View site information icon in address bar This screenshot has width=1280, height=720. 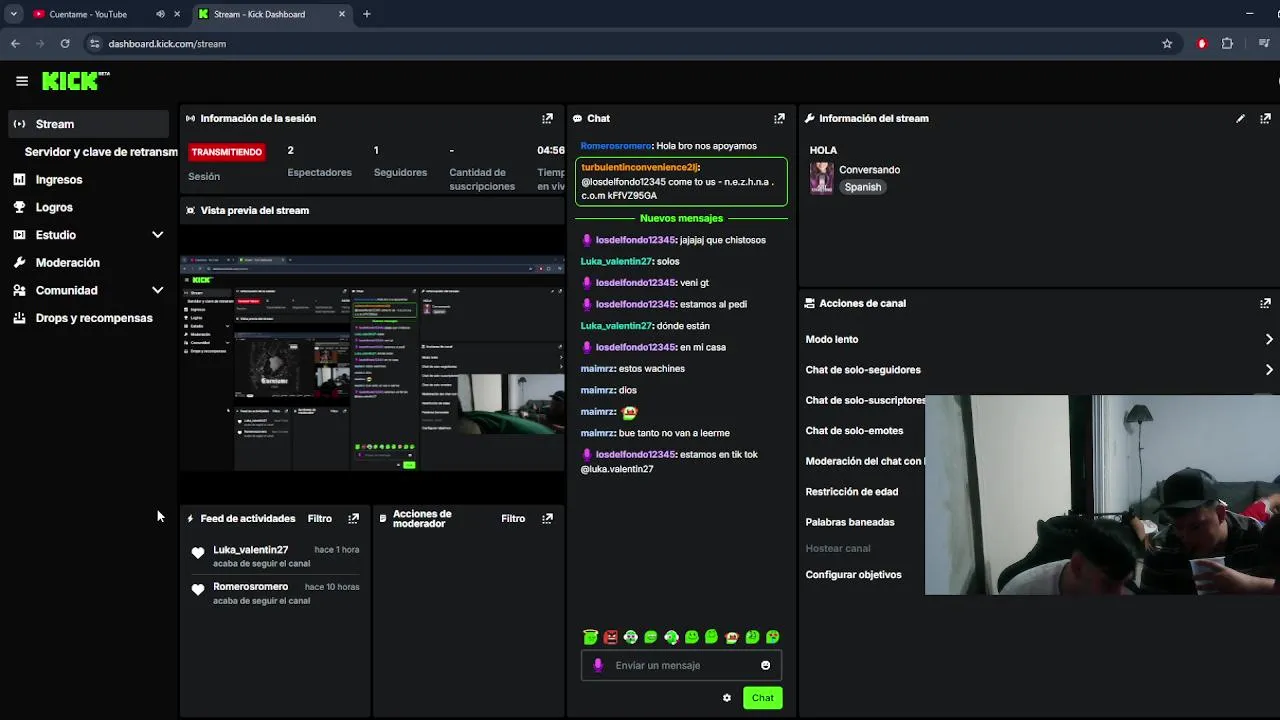coord(94,44)
